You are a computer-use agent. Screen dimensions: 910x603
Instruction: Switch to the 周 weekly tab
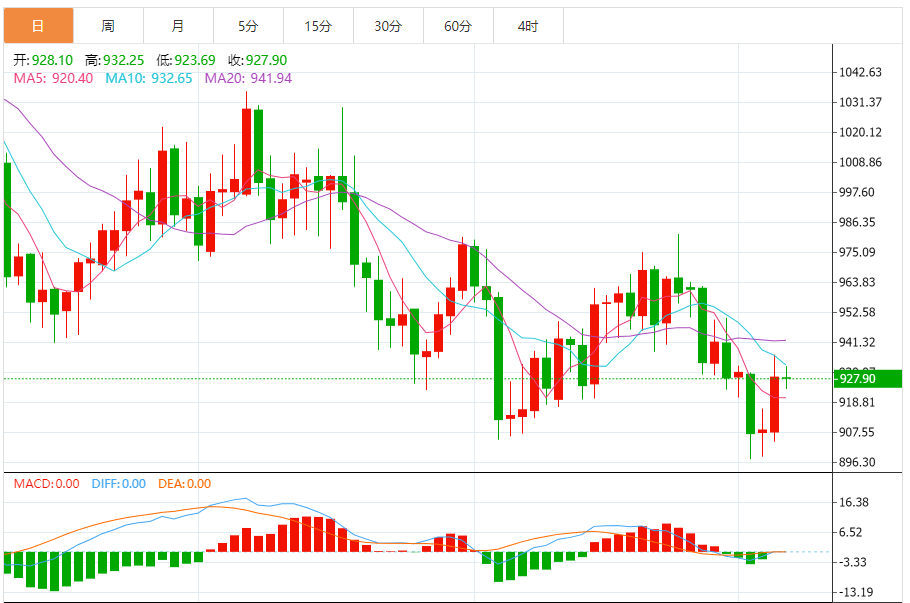(109, 26)
